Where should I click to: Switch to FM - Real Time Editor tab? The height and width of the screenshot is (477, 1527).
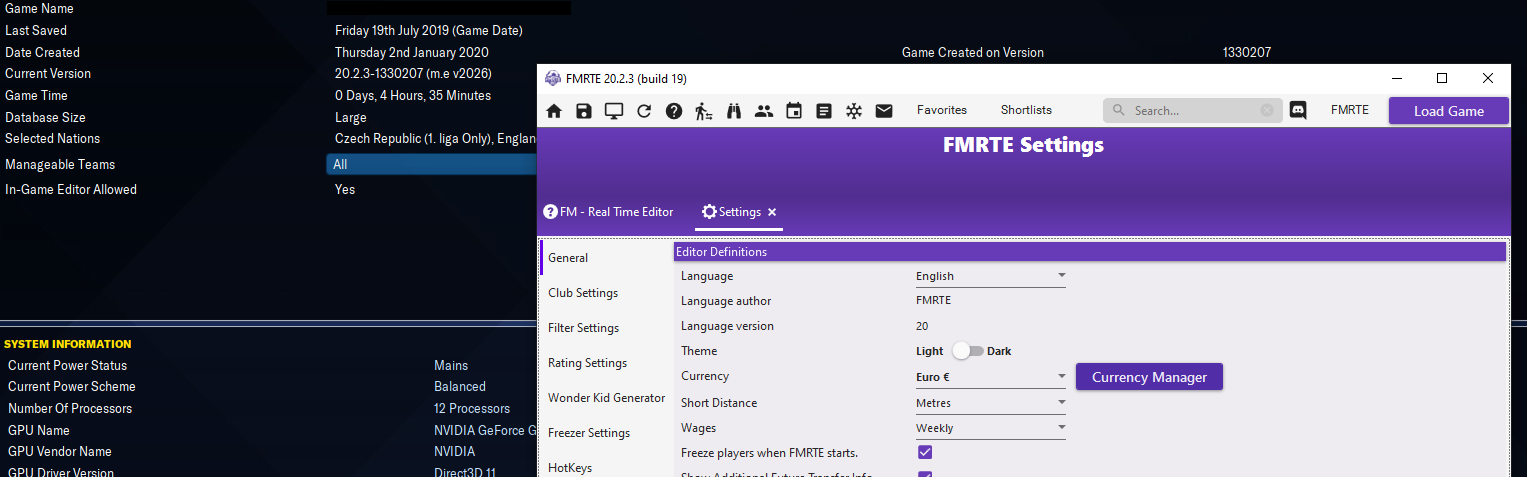tap(608, 212)
